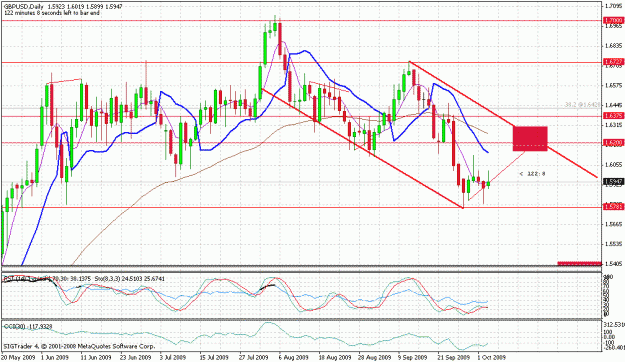Click the 21 Sep 2009 date label
Screen dimensions: 625x362
(x=454, y=357)
